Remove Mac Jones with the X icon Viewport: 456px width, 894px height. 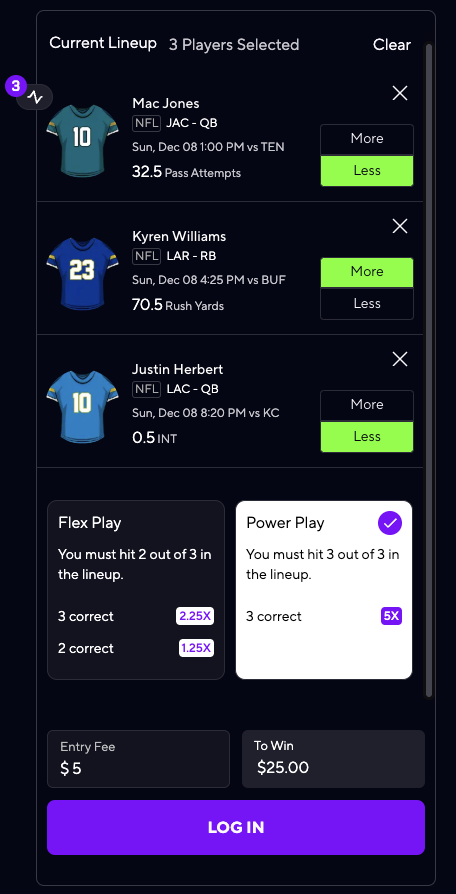point(400,94)
